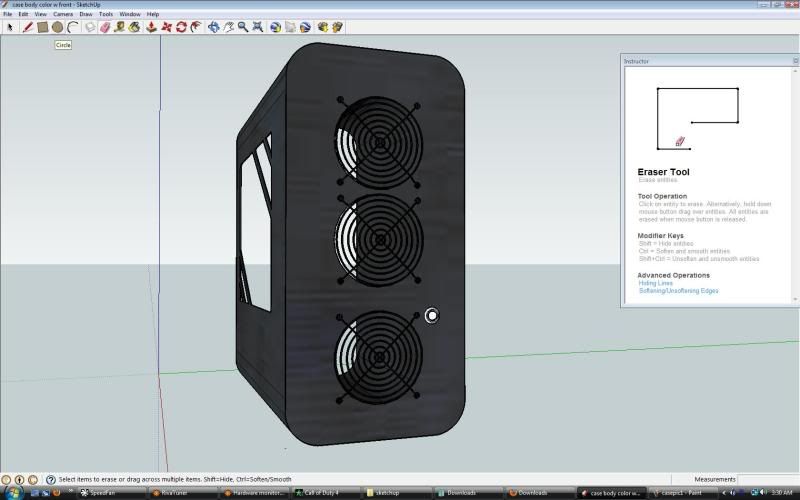Open the Tools menu

(x=106, y=14)
